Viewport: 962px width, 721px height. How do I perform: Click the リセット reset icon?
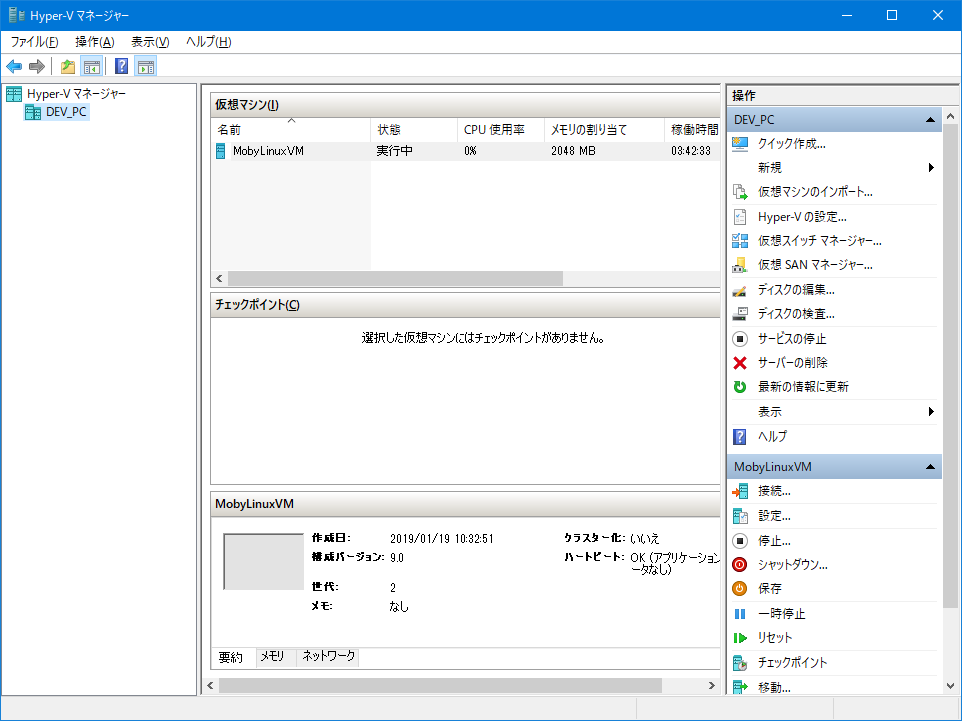[740, 638]
